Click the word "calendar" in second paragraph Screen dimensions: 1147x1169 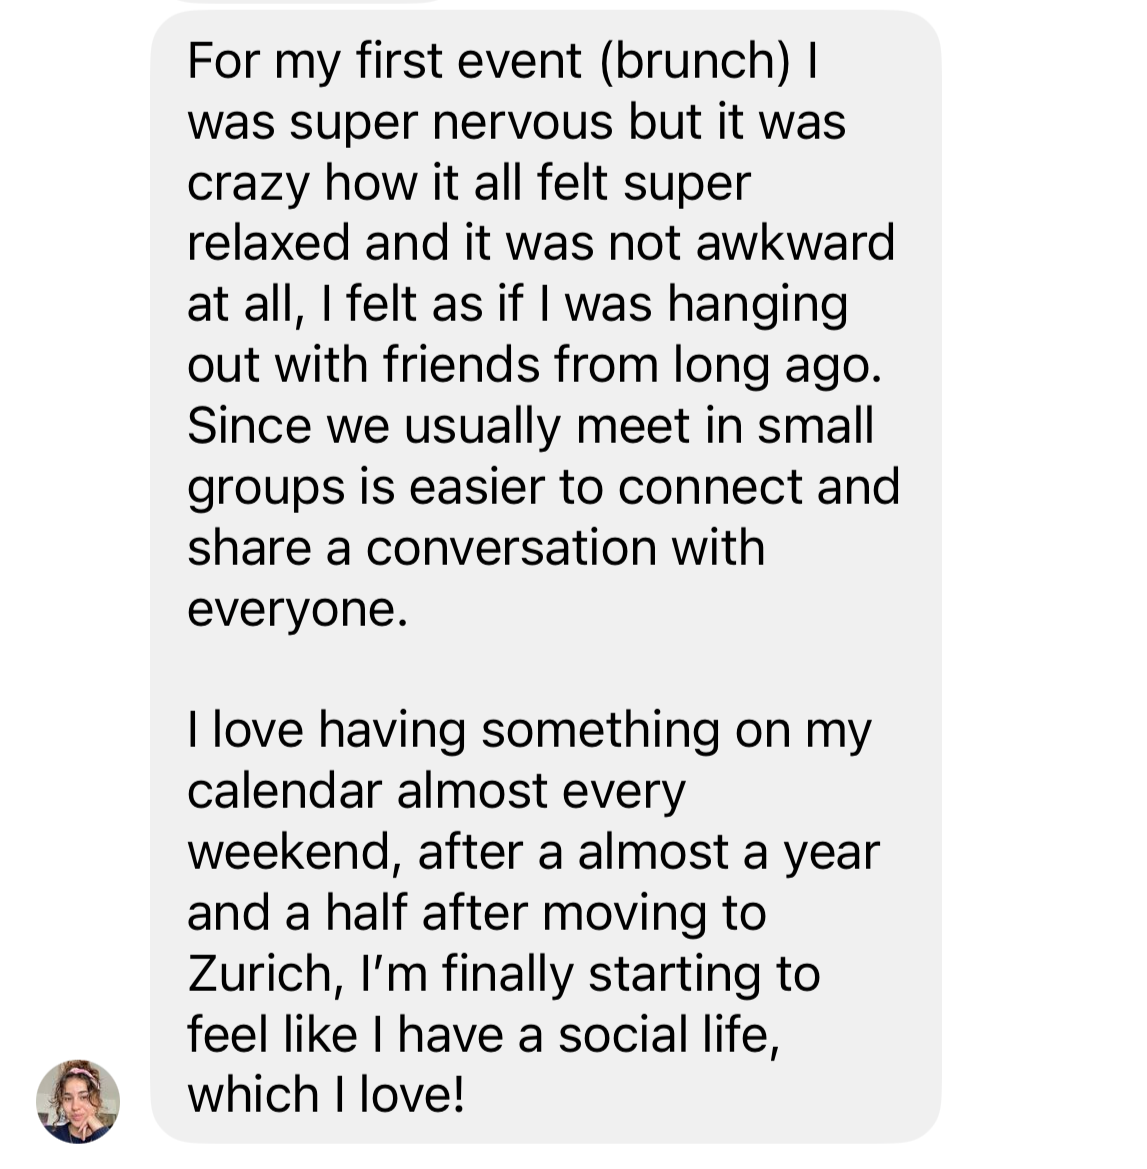(284, 790)
